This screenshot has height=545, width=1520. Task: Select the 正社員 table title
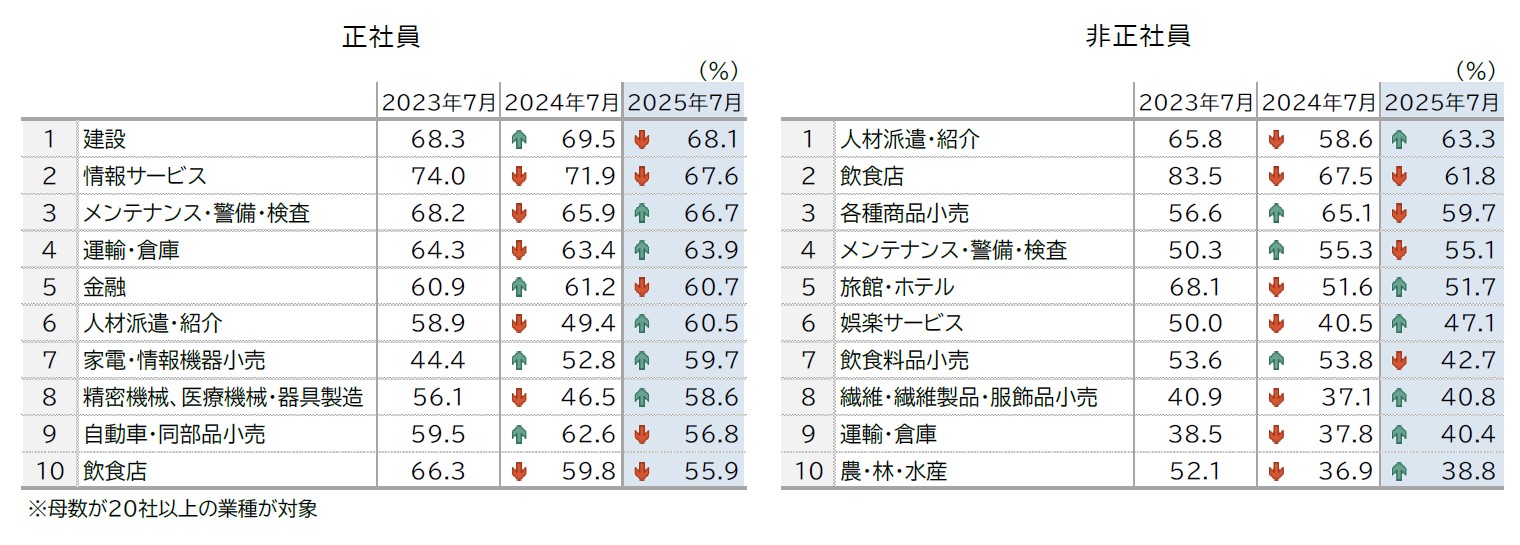click(x=381, y=36)
